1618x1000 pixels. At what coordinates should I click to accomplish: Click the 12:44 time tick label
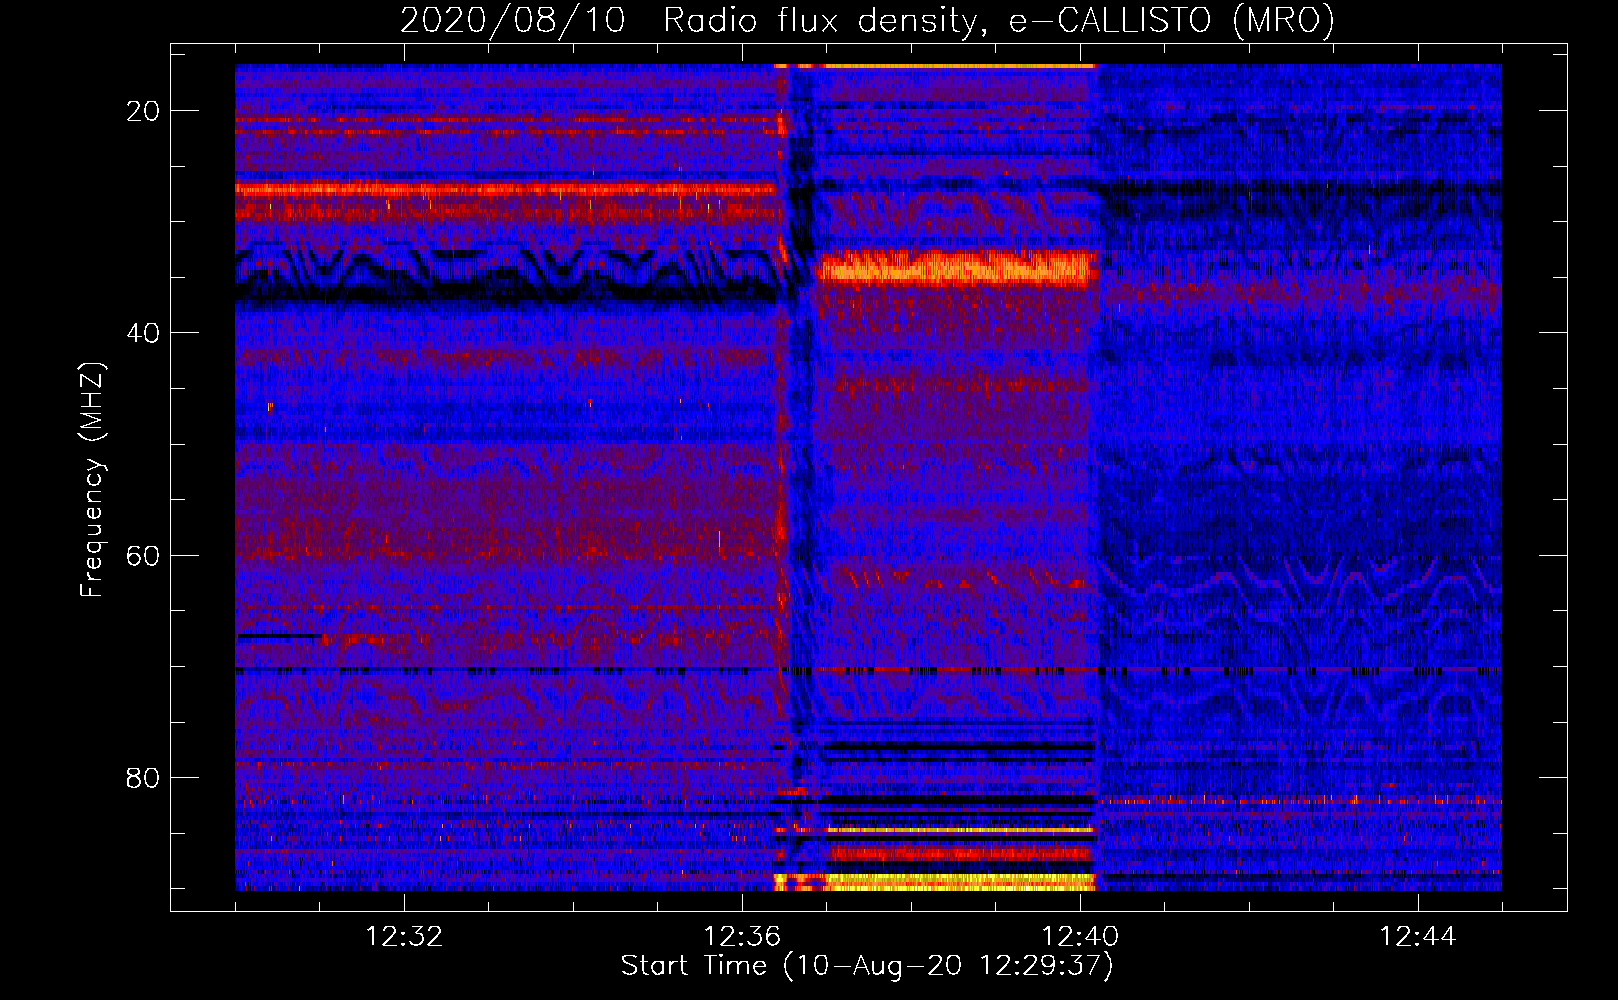click(1418, 937)
